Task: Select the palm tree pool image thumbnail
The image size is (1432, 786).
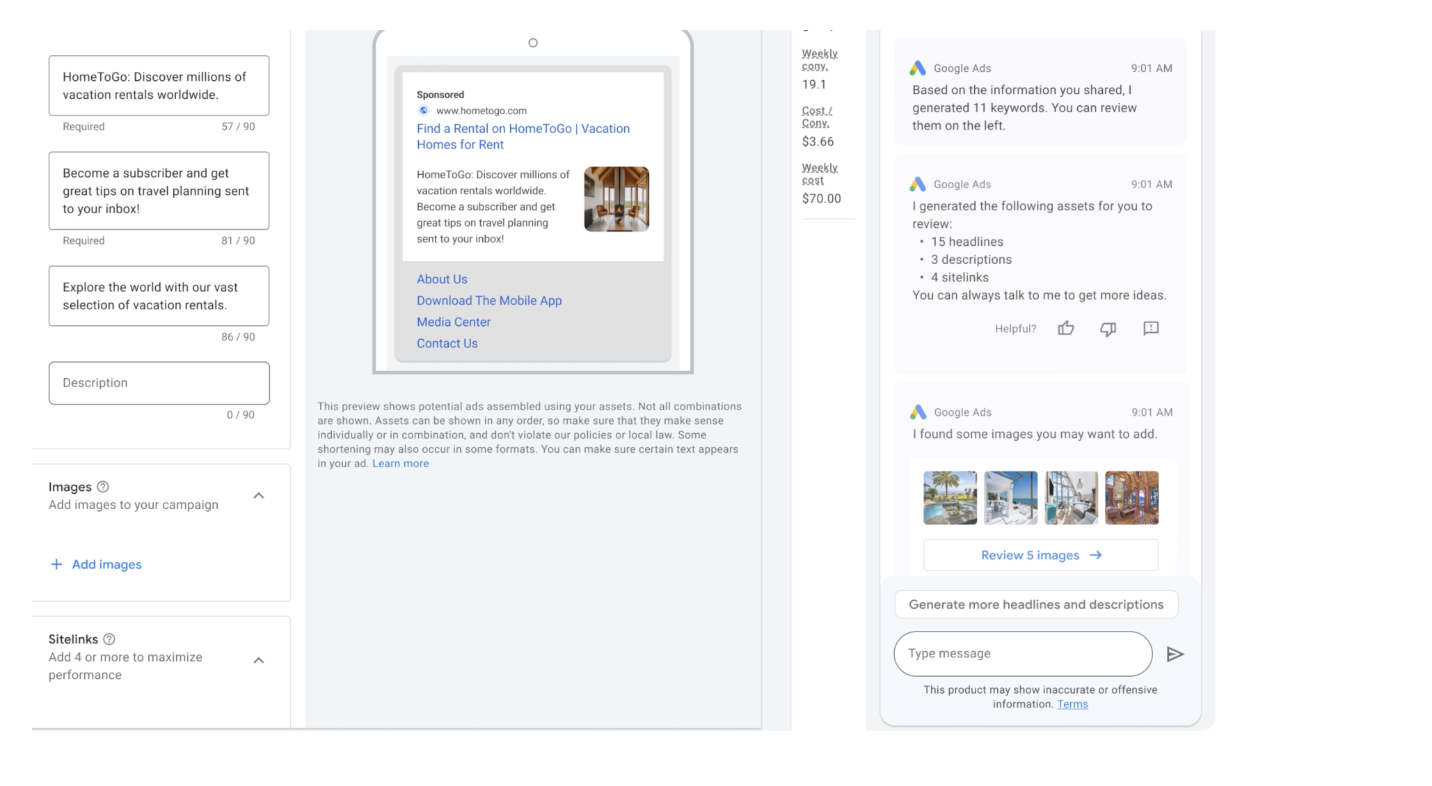Action: point(950,498)
